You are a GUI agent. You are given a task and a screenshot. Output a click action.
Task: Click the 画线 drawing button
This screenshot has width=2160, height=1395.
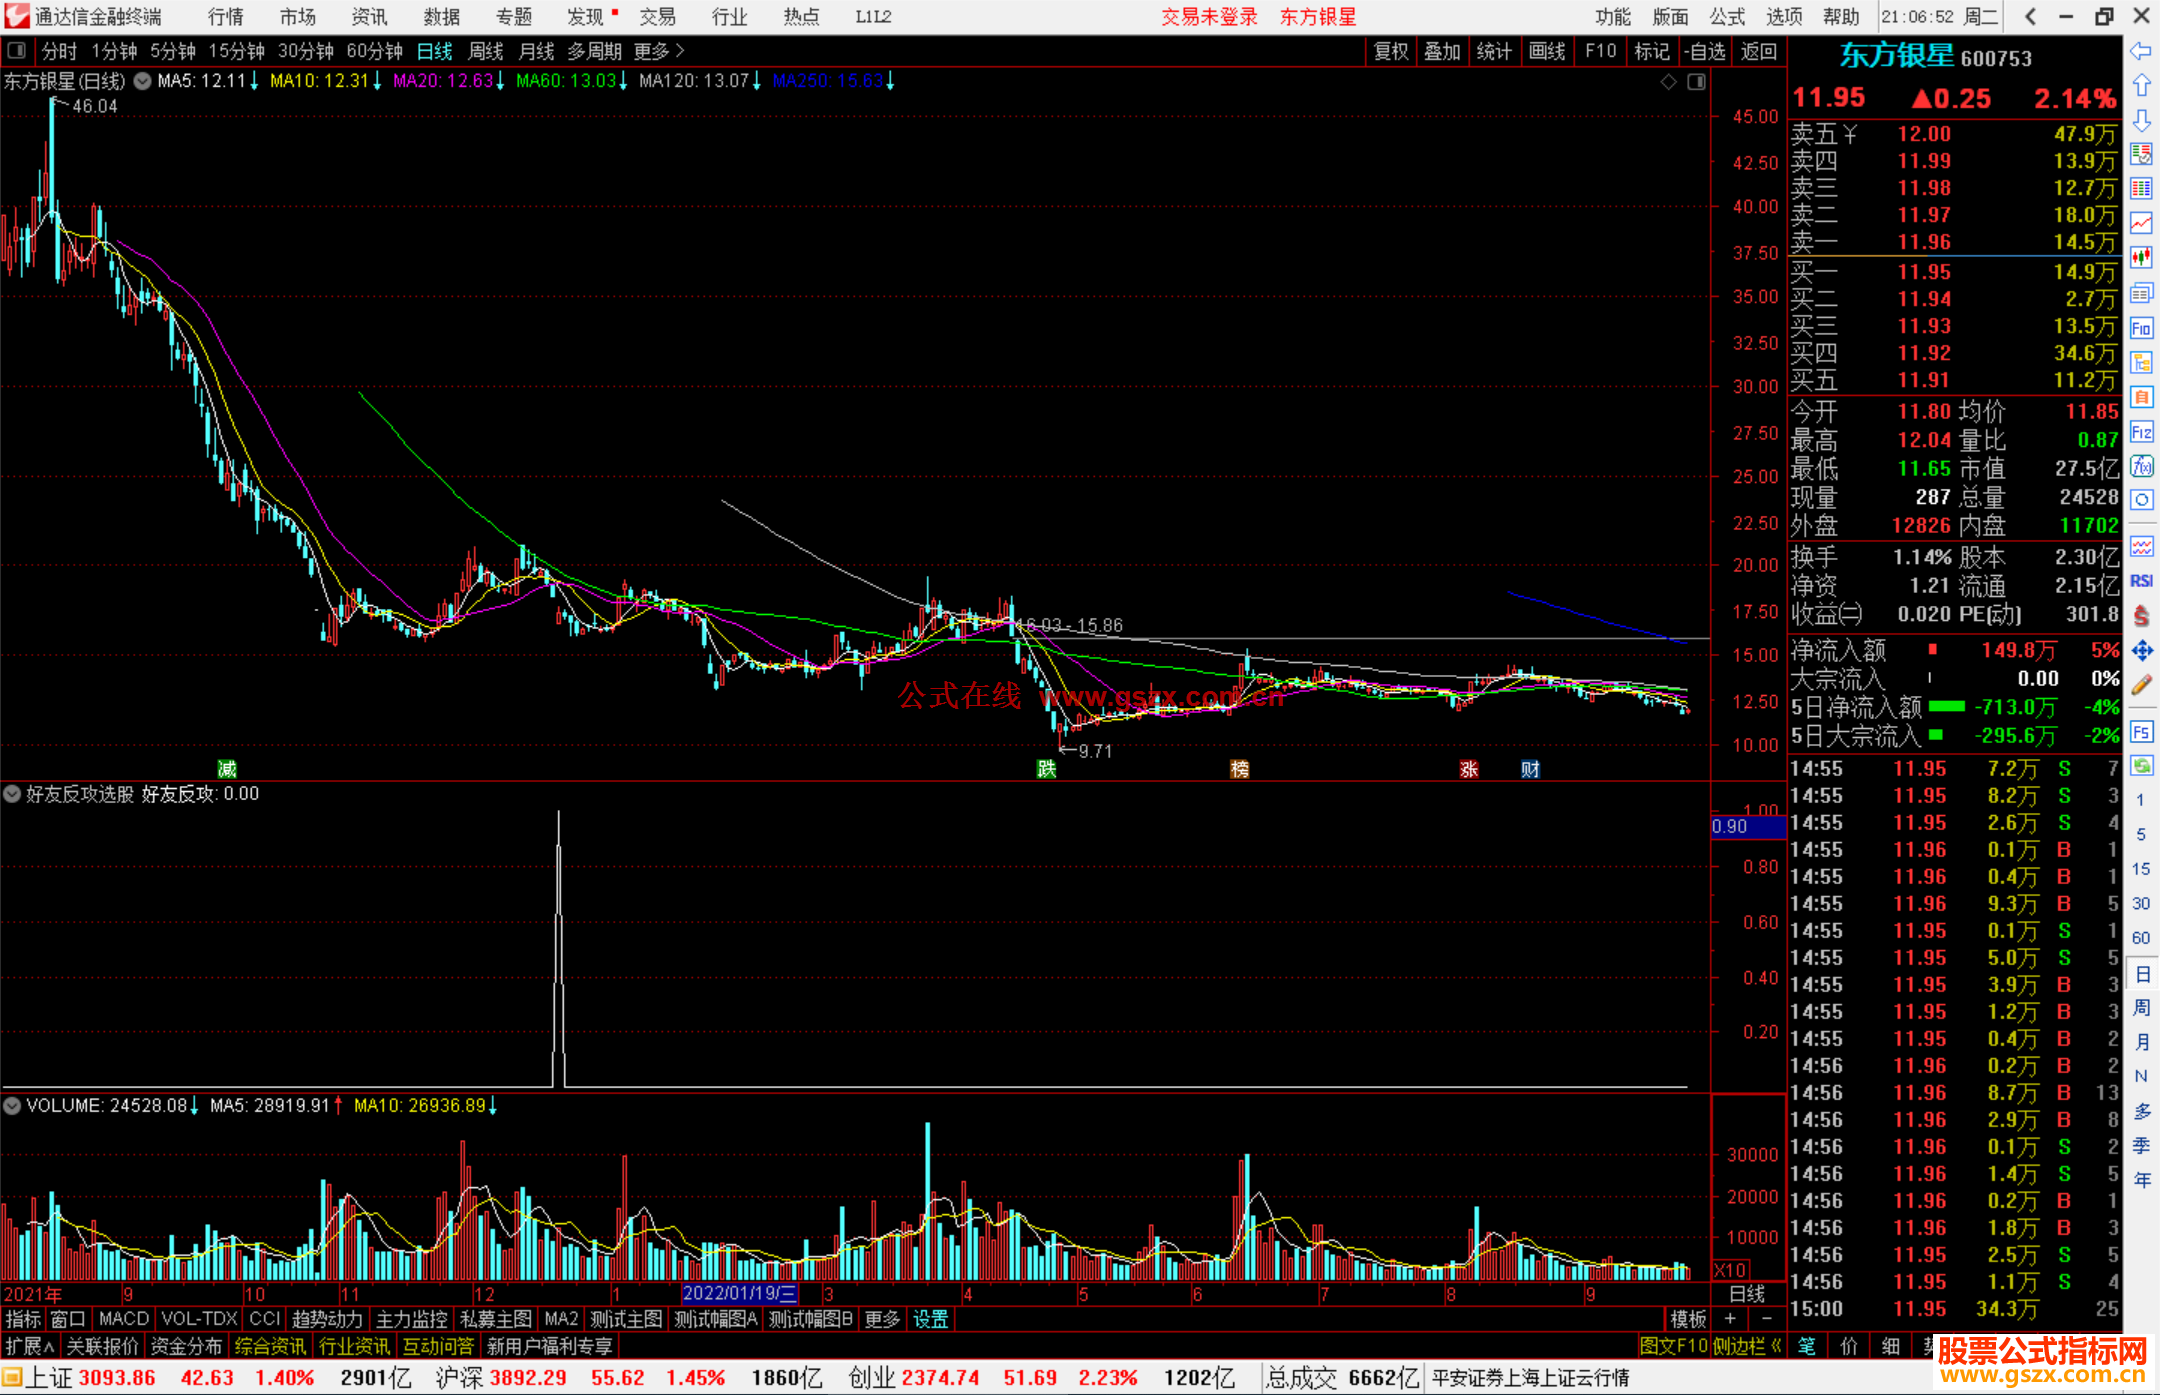pyautogui.click(x=1547, y=51)
